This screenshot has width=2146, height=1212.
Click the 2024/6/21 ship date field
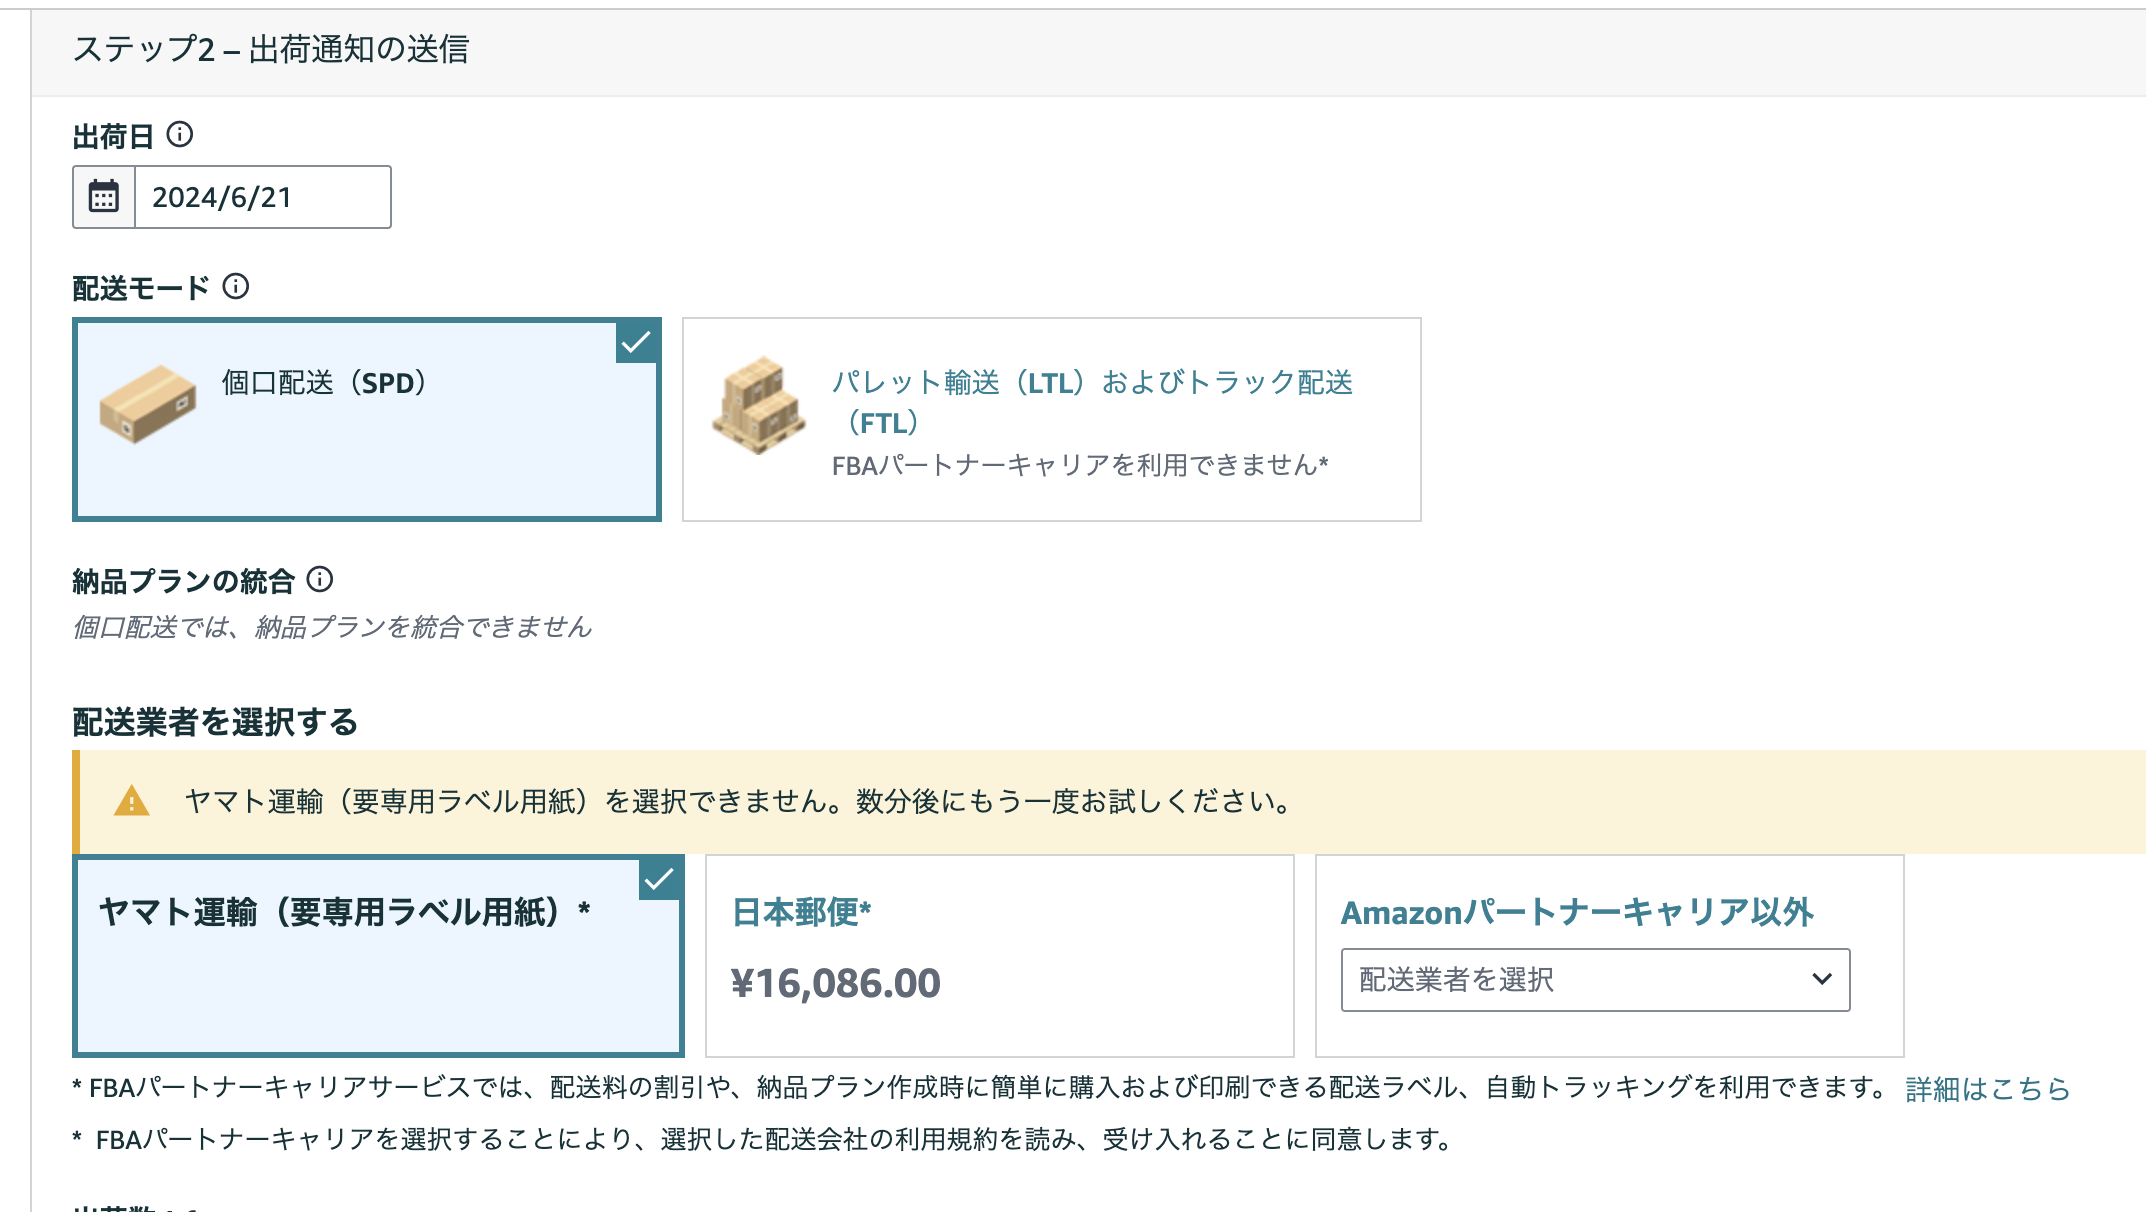[x=262, y=197]
